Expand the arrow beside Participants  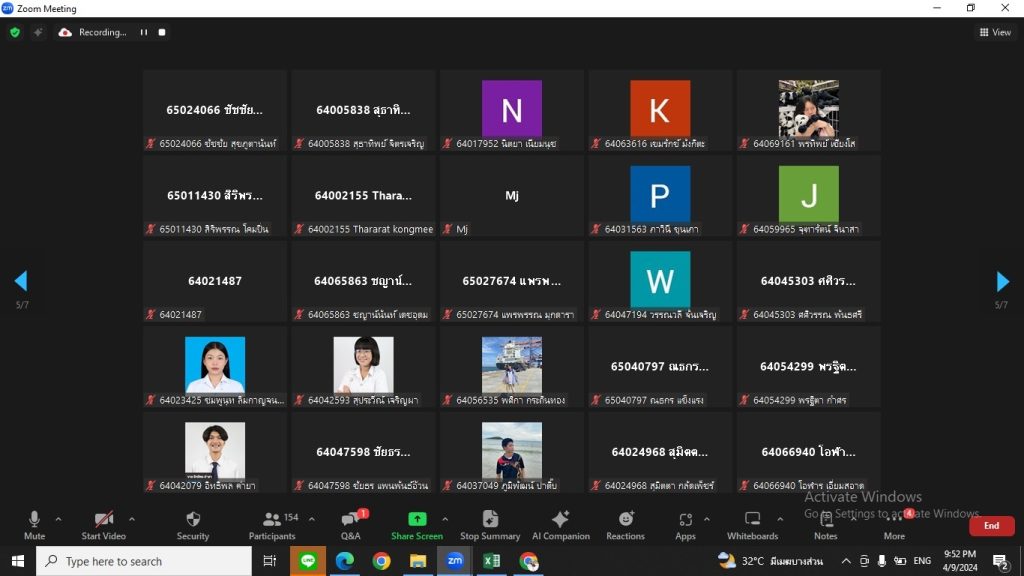click(x=312, y=519)
